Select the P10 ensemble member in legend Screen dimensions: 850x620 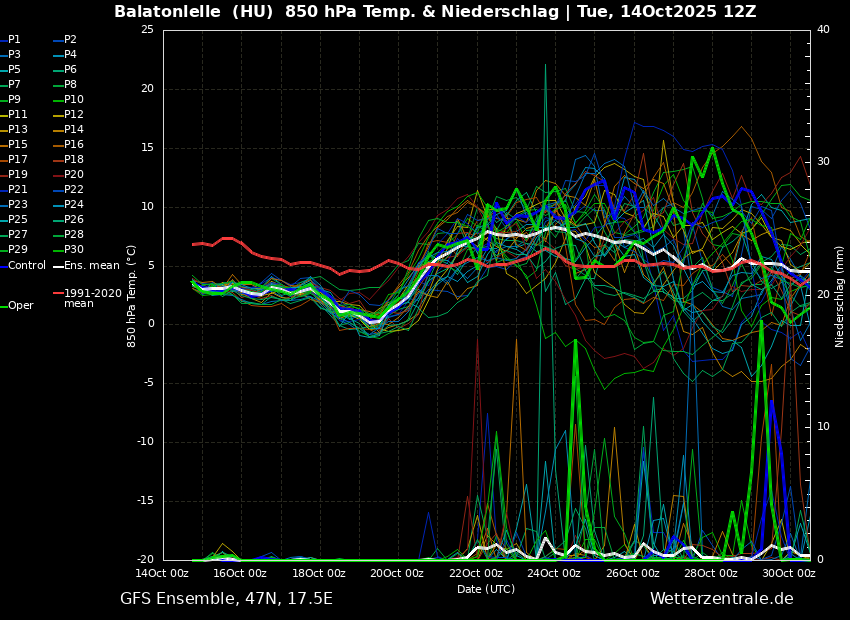coord(74,100)
